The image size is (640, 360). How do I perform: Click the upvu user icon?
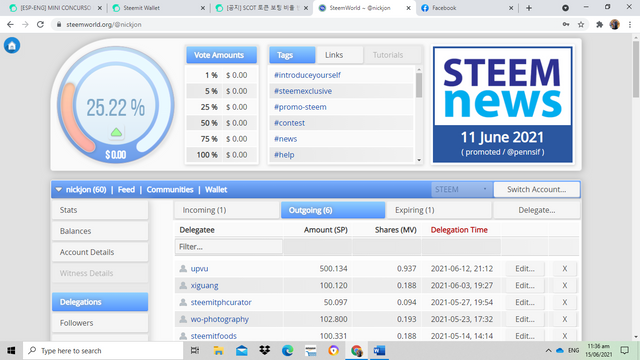[183, 268]
